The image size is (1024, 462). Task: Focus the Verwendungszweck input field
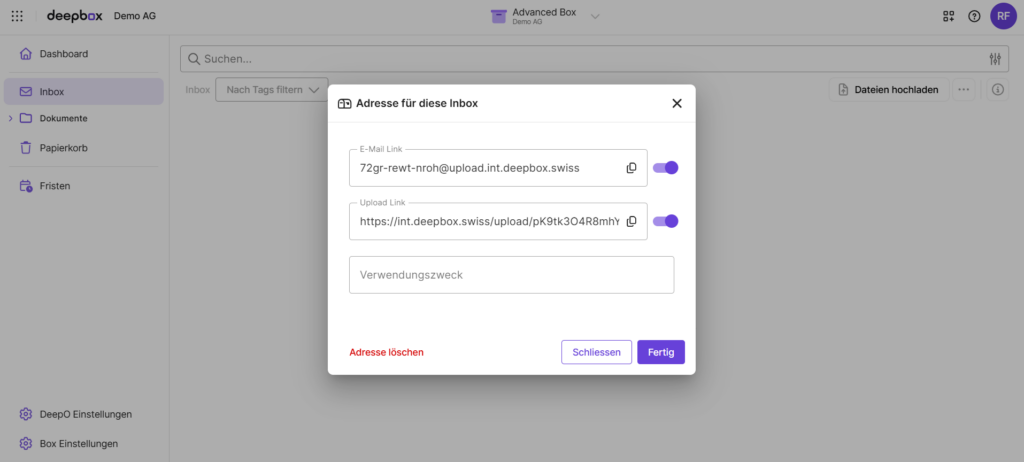click(x=511, y=275)
